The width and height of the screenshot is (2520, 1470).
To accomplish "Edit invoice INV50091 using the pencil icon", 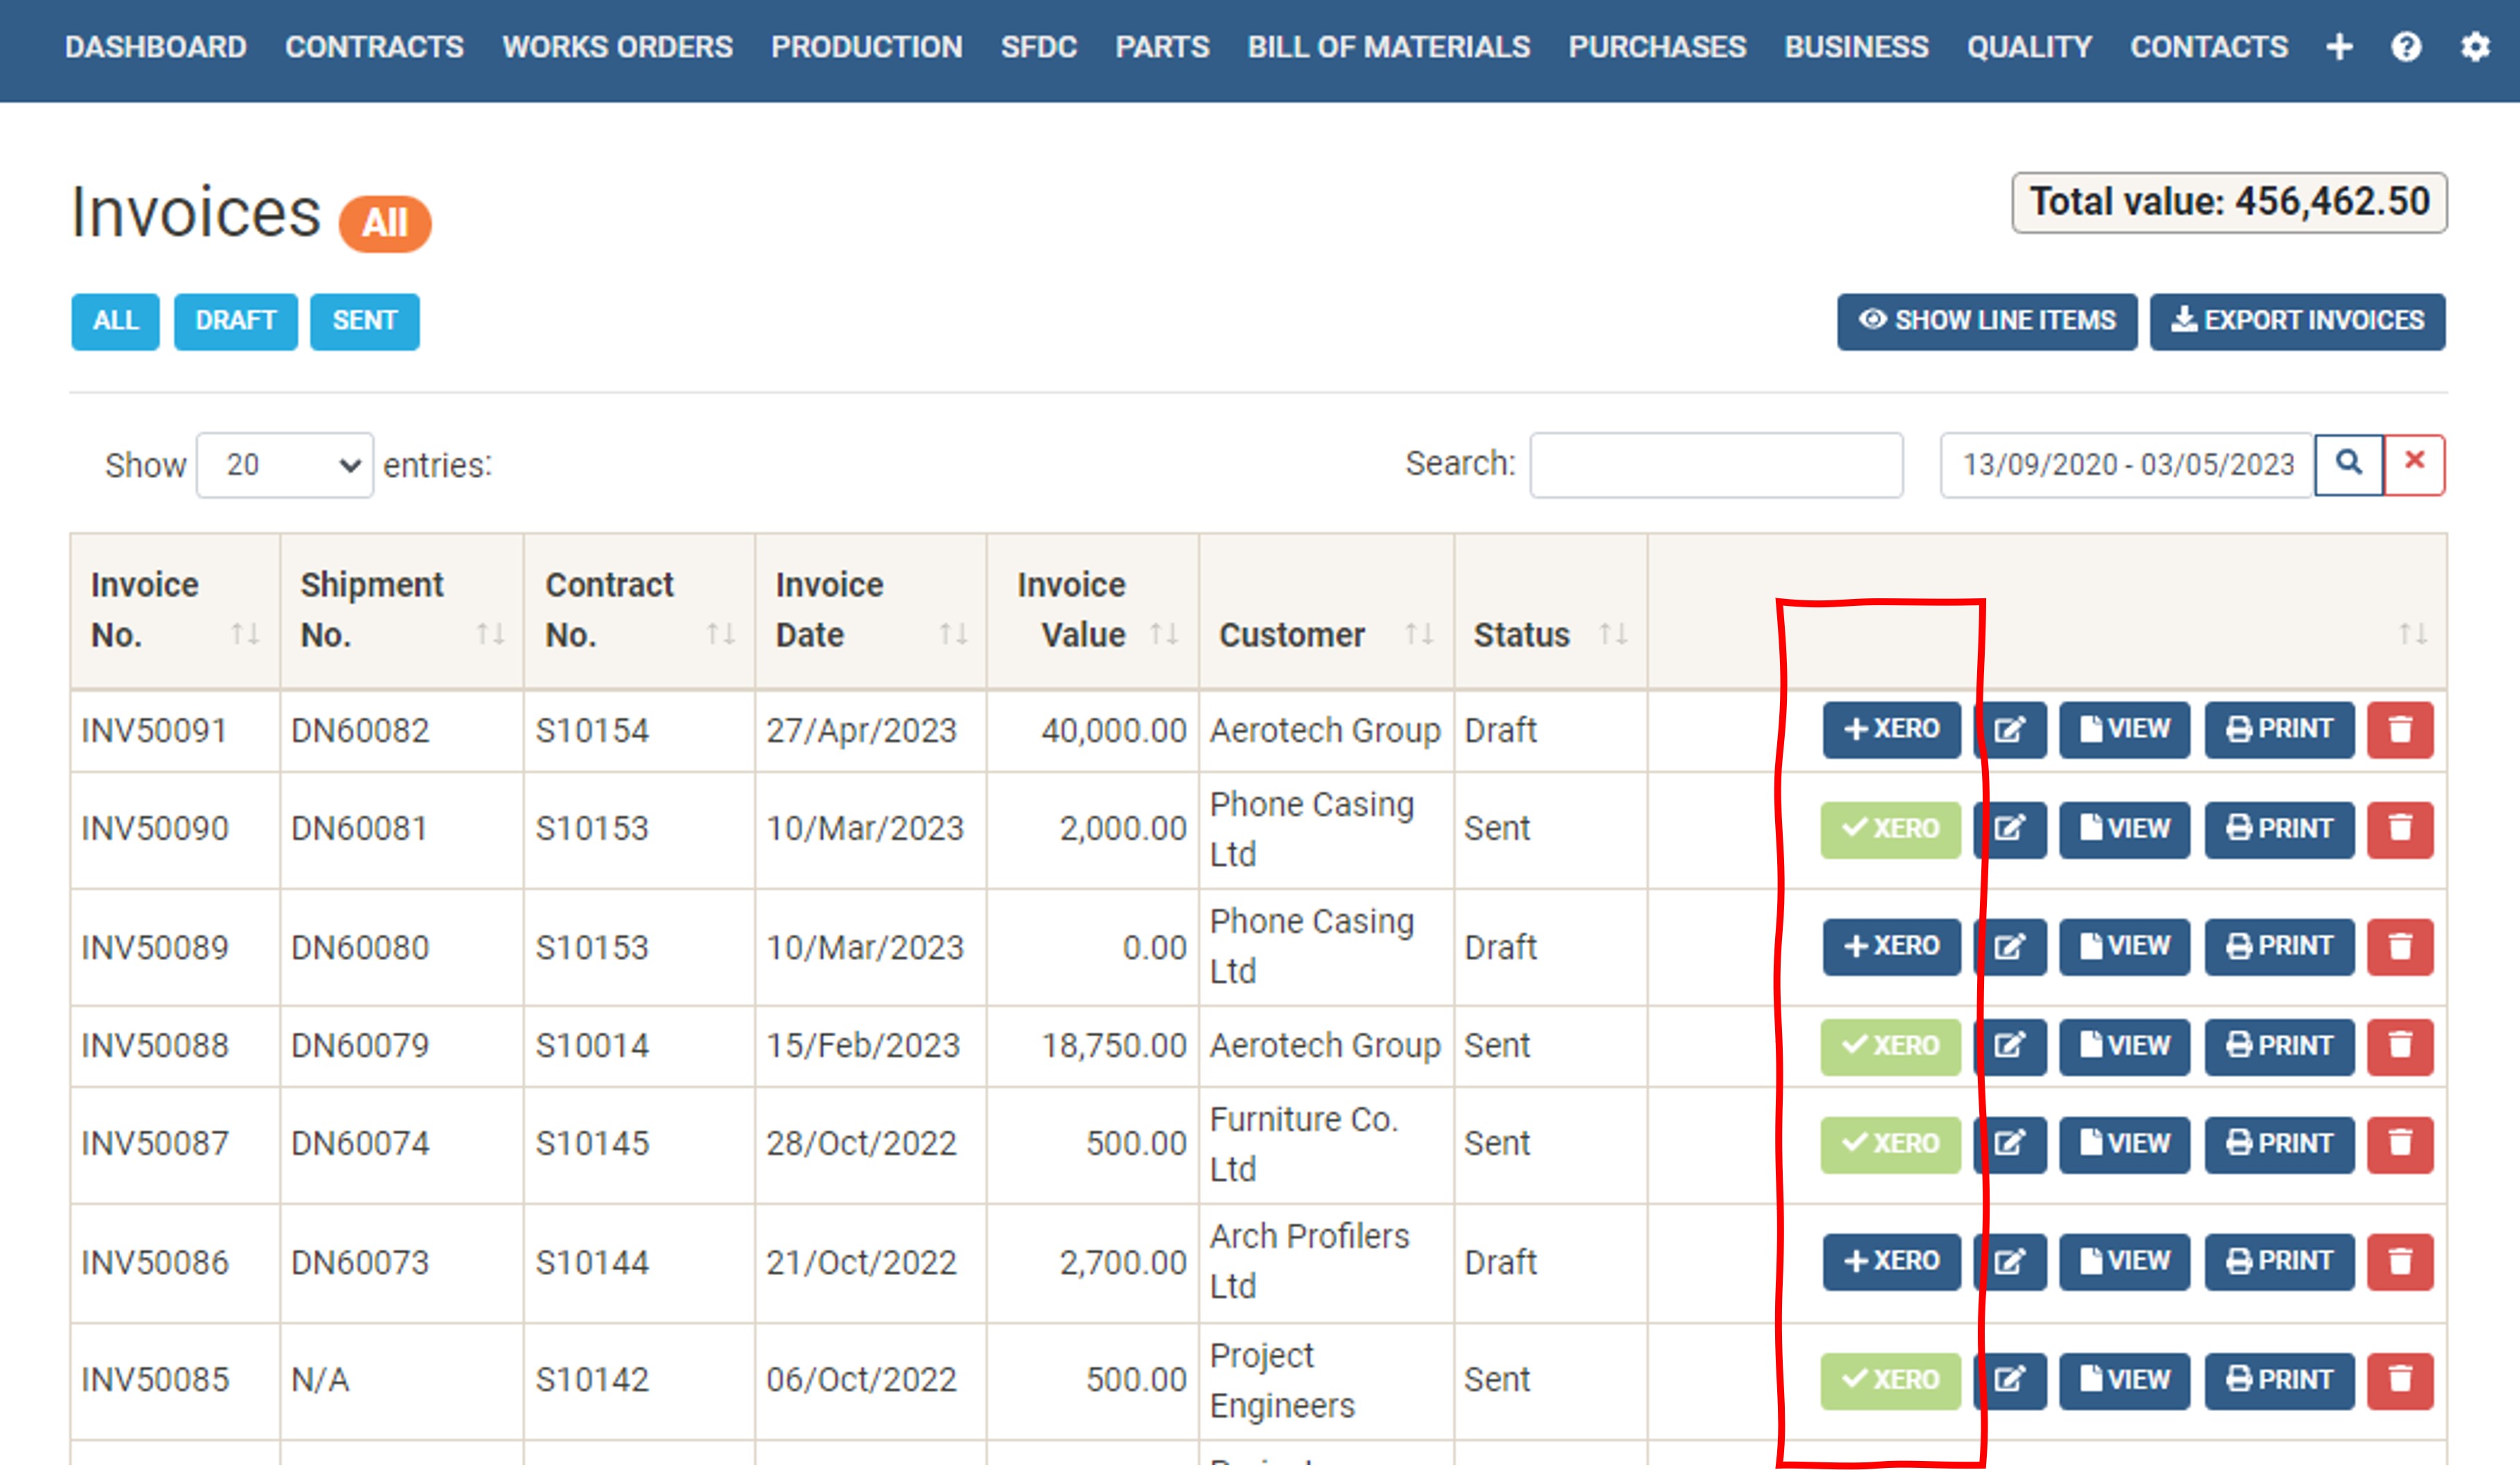I will [x=2010, y=730].
